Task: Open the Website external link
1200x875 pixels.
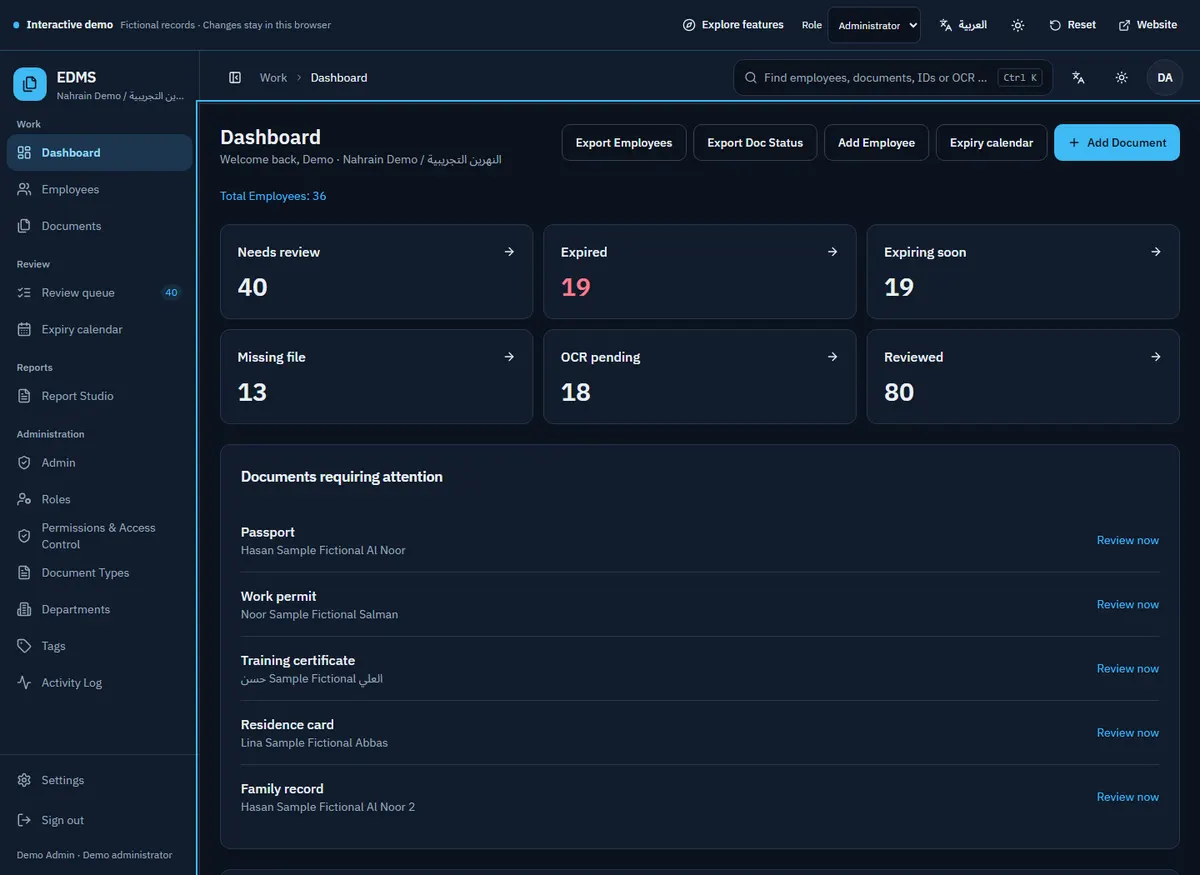Action: [x=1147, y=25]
